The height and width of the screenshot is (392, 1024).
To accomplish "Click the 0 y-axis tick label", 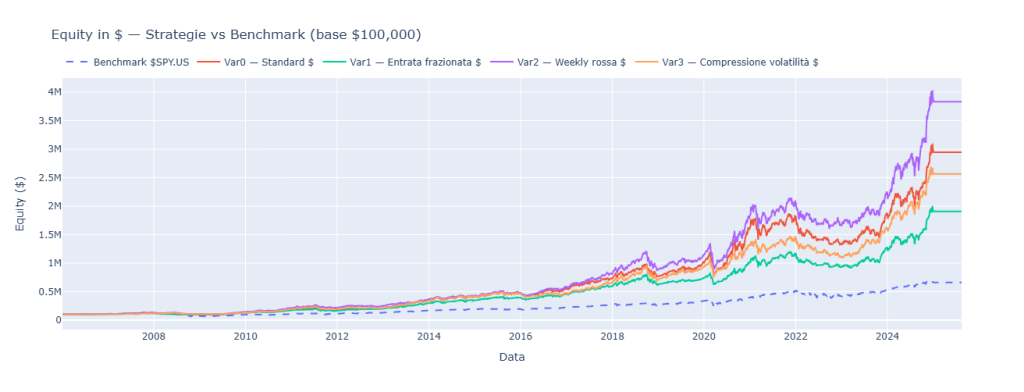I will tap(58, 319).
